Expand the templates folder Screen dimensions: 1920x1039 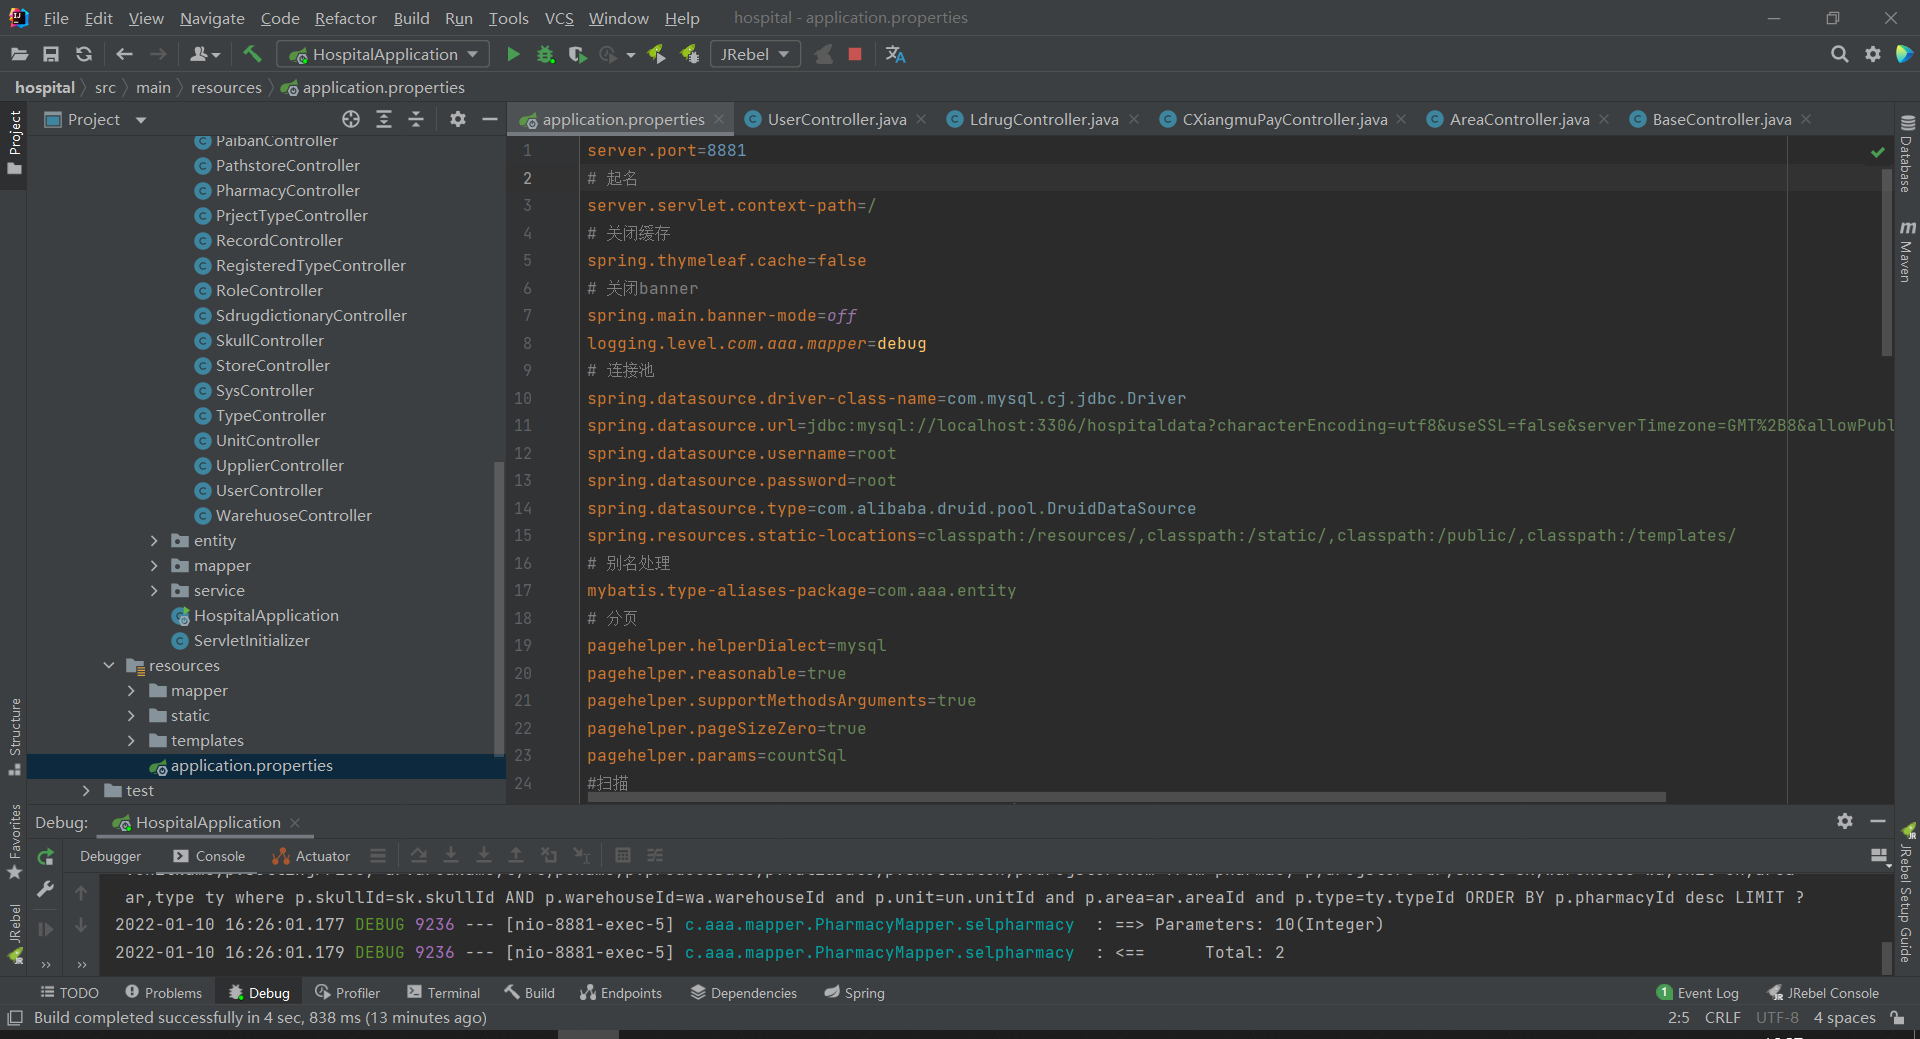click(x=131, y=740)
